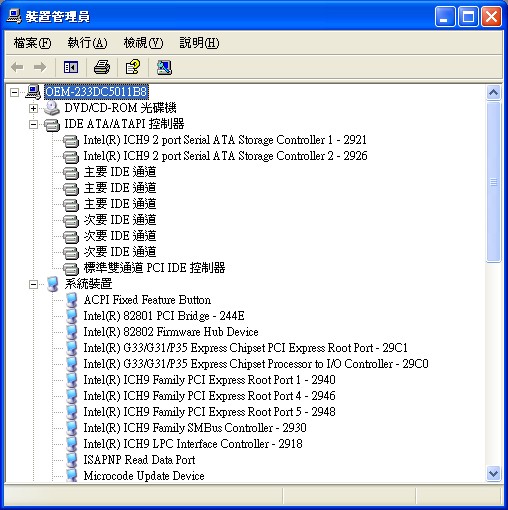Click the forward arrow in toolbar
508x510 pixels.
[x=40, y=67]
